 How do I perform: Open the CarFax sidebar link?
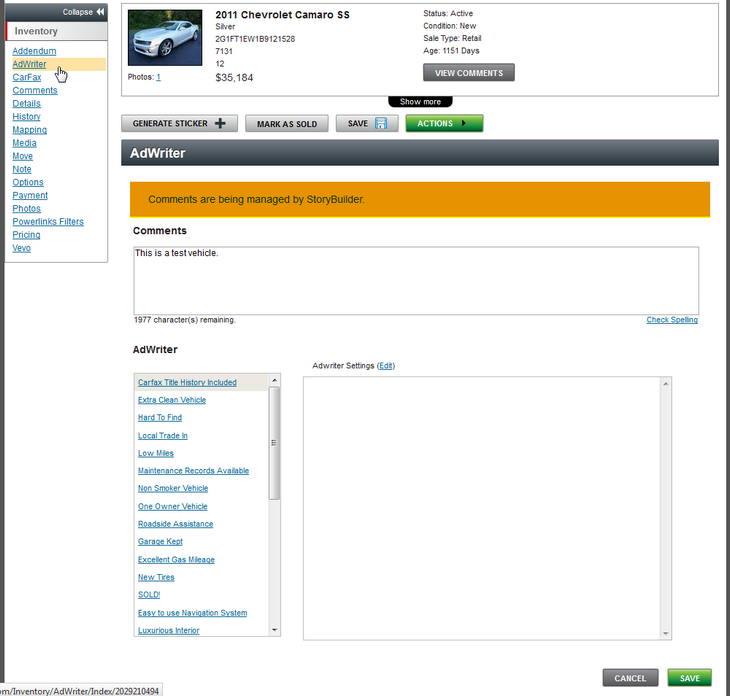27,77
